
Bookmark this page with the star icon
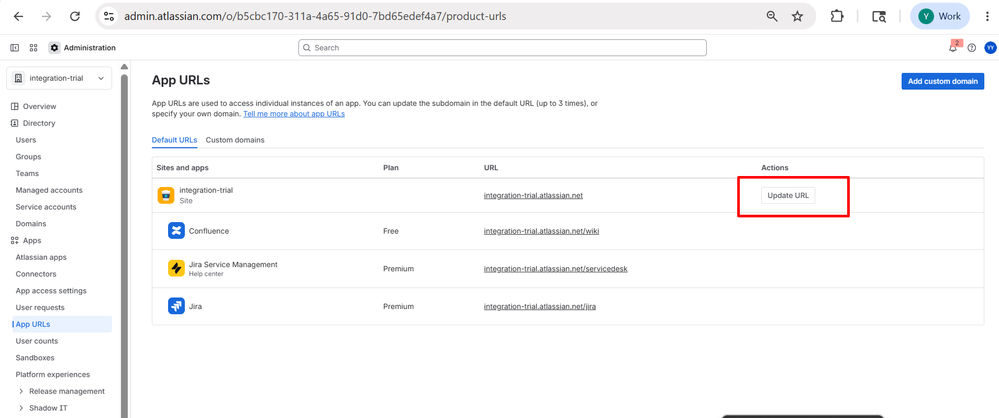click(x=797, y=17)
